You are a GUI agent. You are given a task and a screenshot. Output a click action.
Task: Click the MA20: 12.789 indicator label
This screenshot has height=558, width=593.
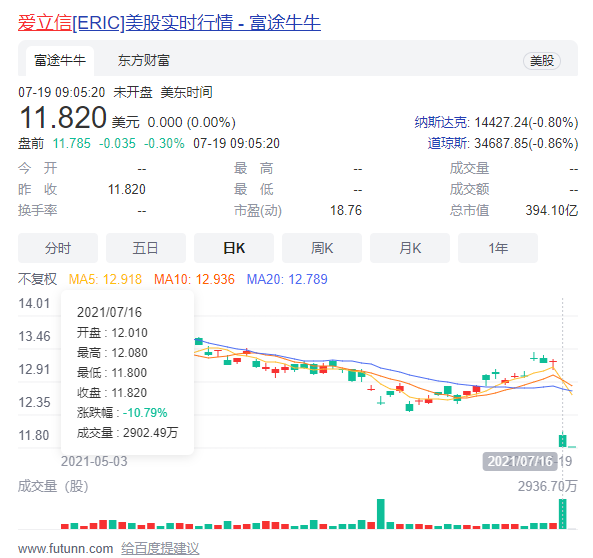(287, 279)
